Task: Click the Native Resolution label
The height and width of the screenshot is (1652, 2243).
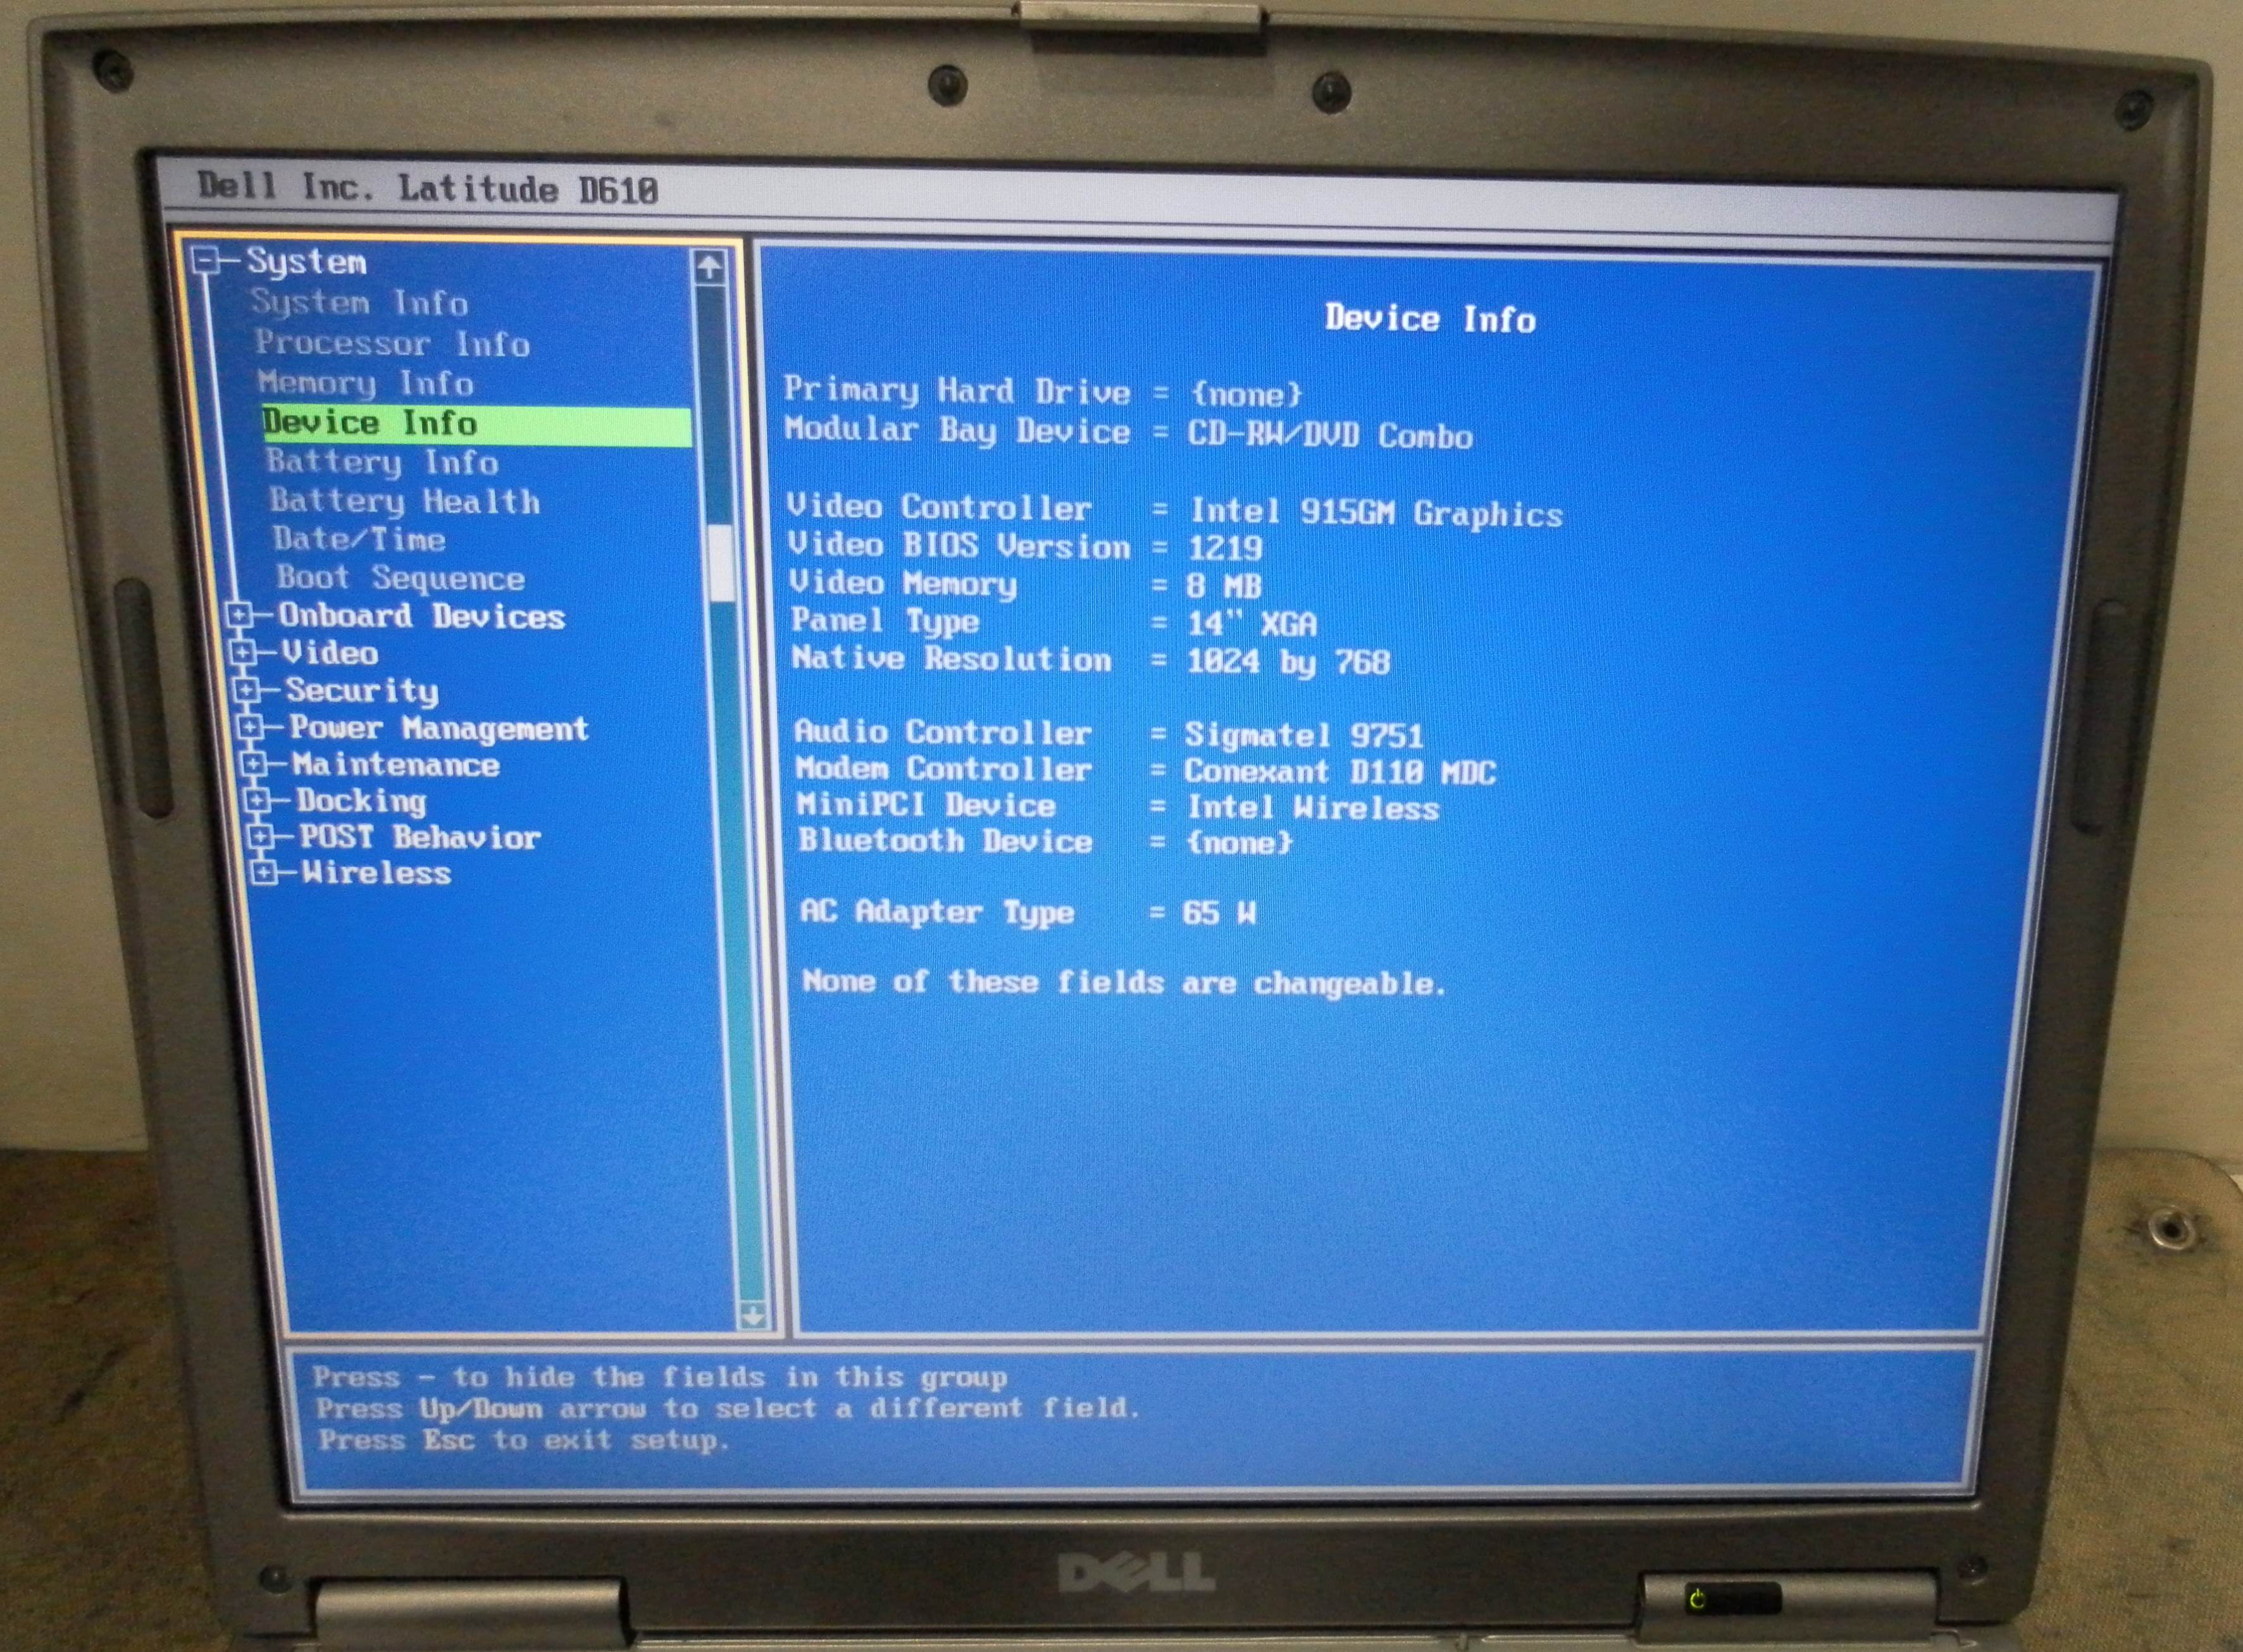Action: point(951,659)
